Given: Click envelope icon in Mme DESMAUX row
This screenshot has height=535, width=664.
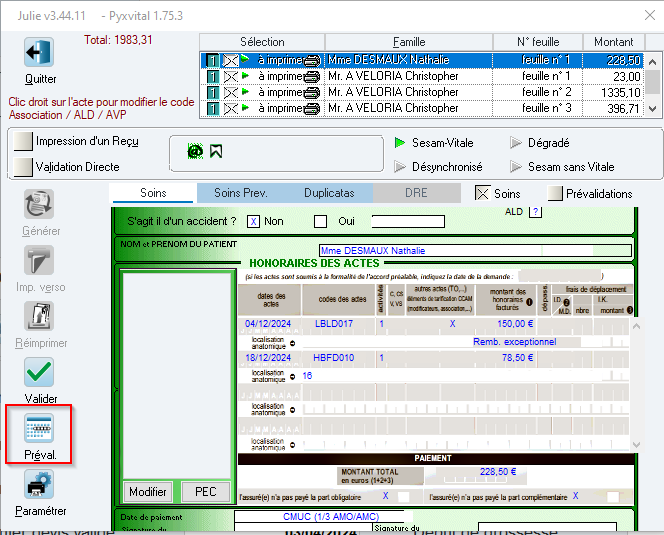Looking at the screenshot, I should pyautogui.click(x=231, y=61).
